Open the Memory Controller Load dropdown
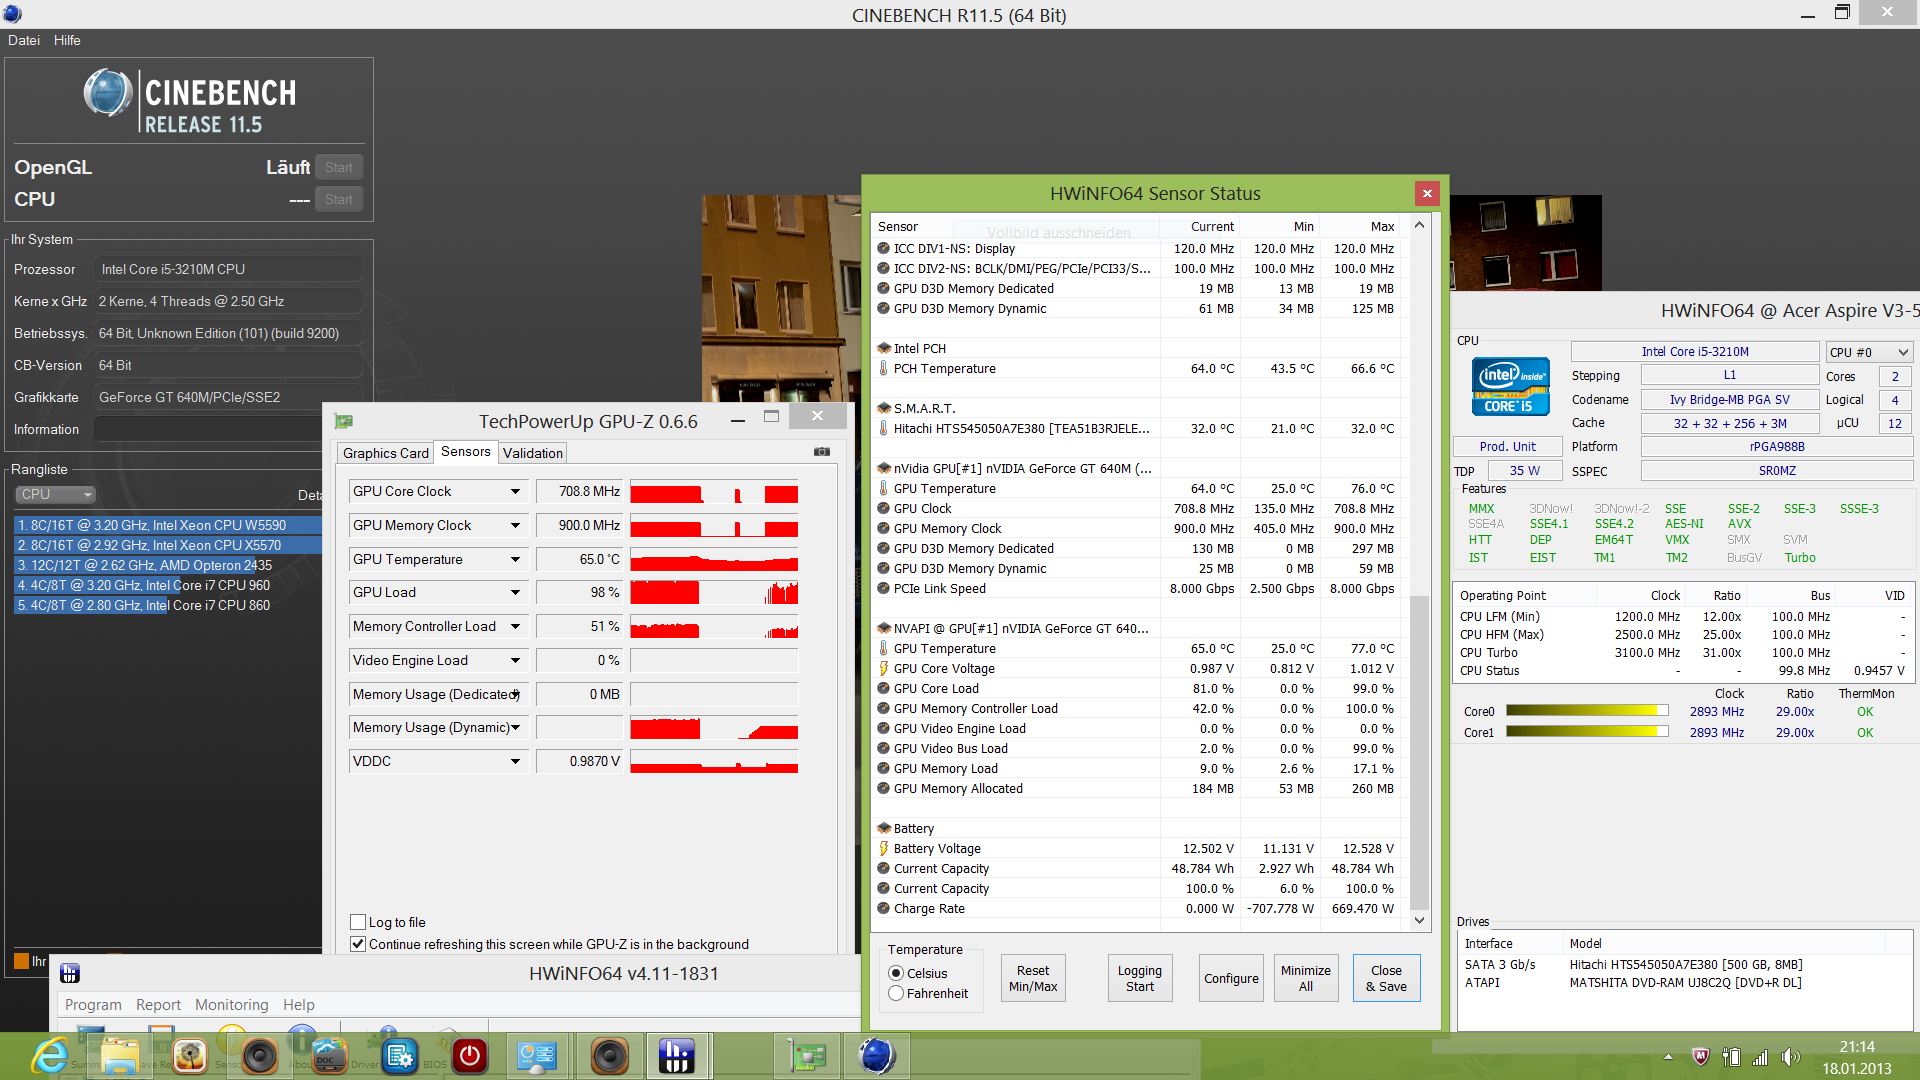Screen dimensions: 1920x1080 pyautogui.click(x=515, y=626)
